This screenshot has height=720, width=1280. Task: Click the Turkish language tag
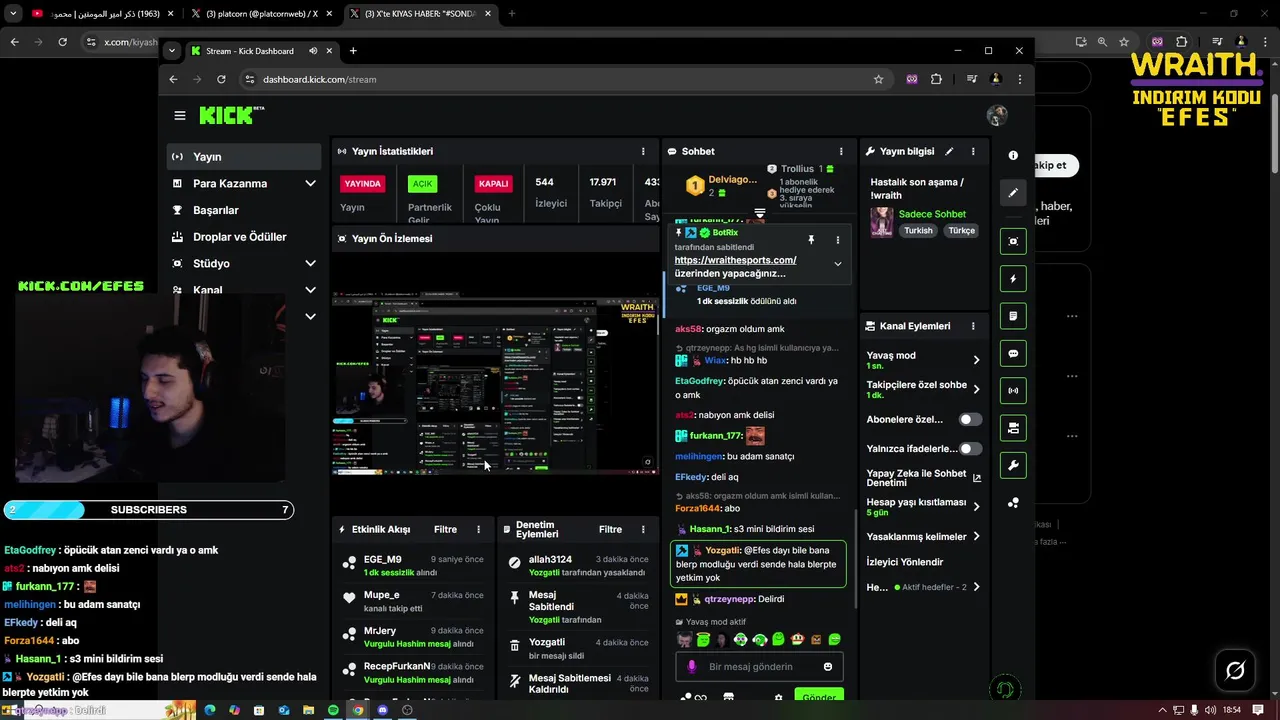point(918,231)
